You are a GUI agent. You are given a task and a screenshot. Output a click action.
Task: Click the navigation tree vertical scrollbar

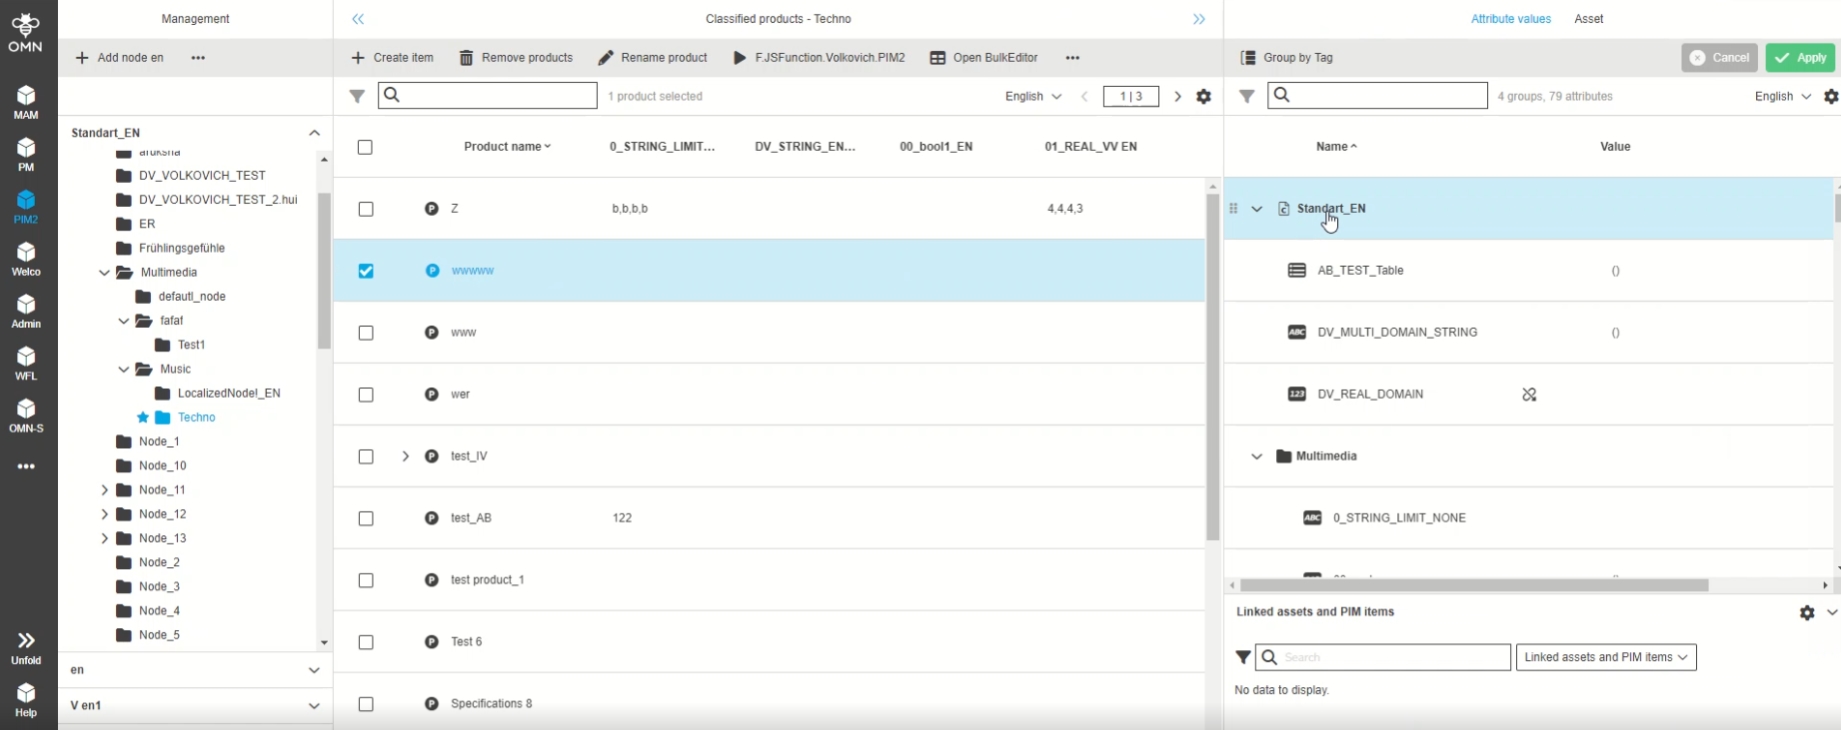coord(324,271)
